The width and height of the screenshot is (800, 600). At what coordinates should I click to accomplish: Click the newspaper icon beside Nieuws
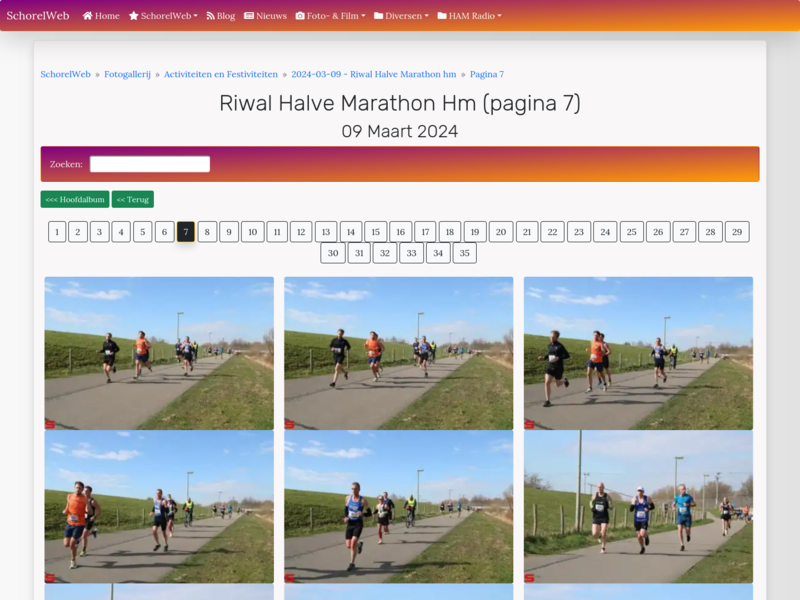(x=249, y=16)
